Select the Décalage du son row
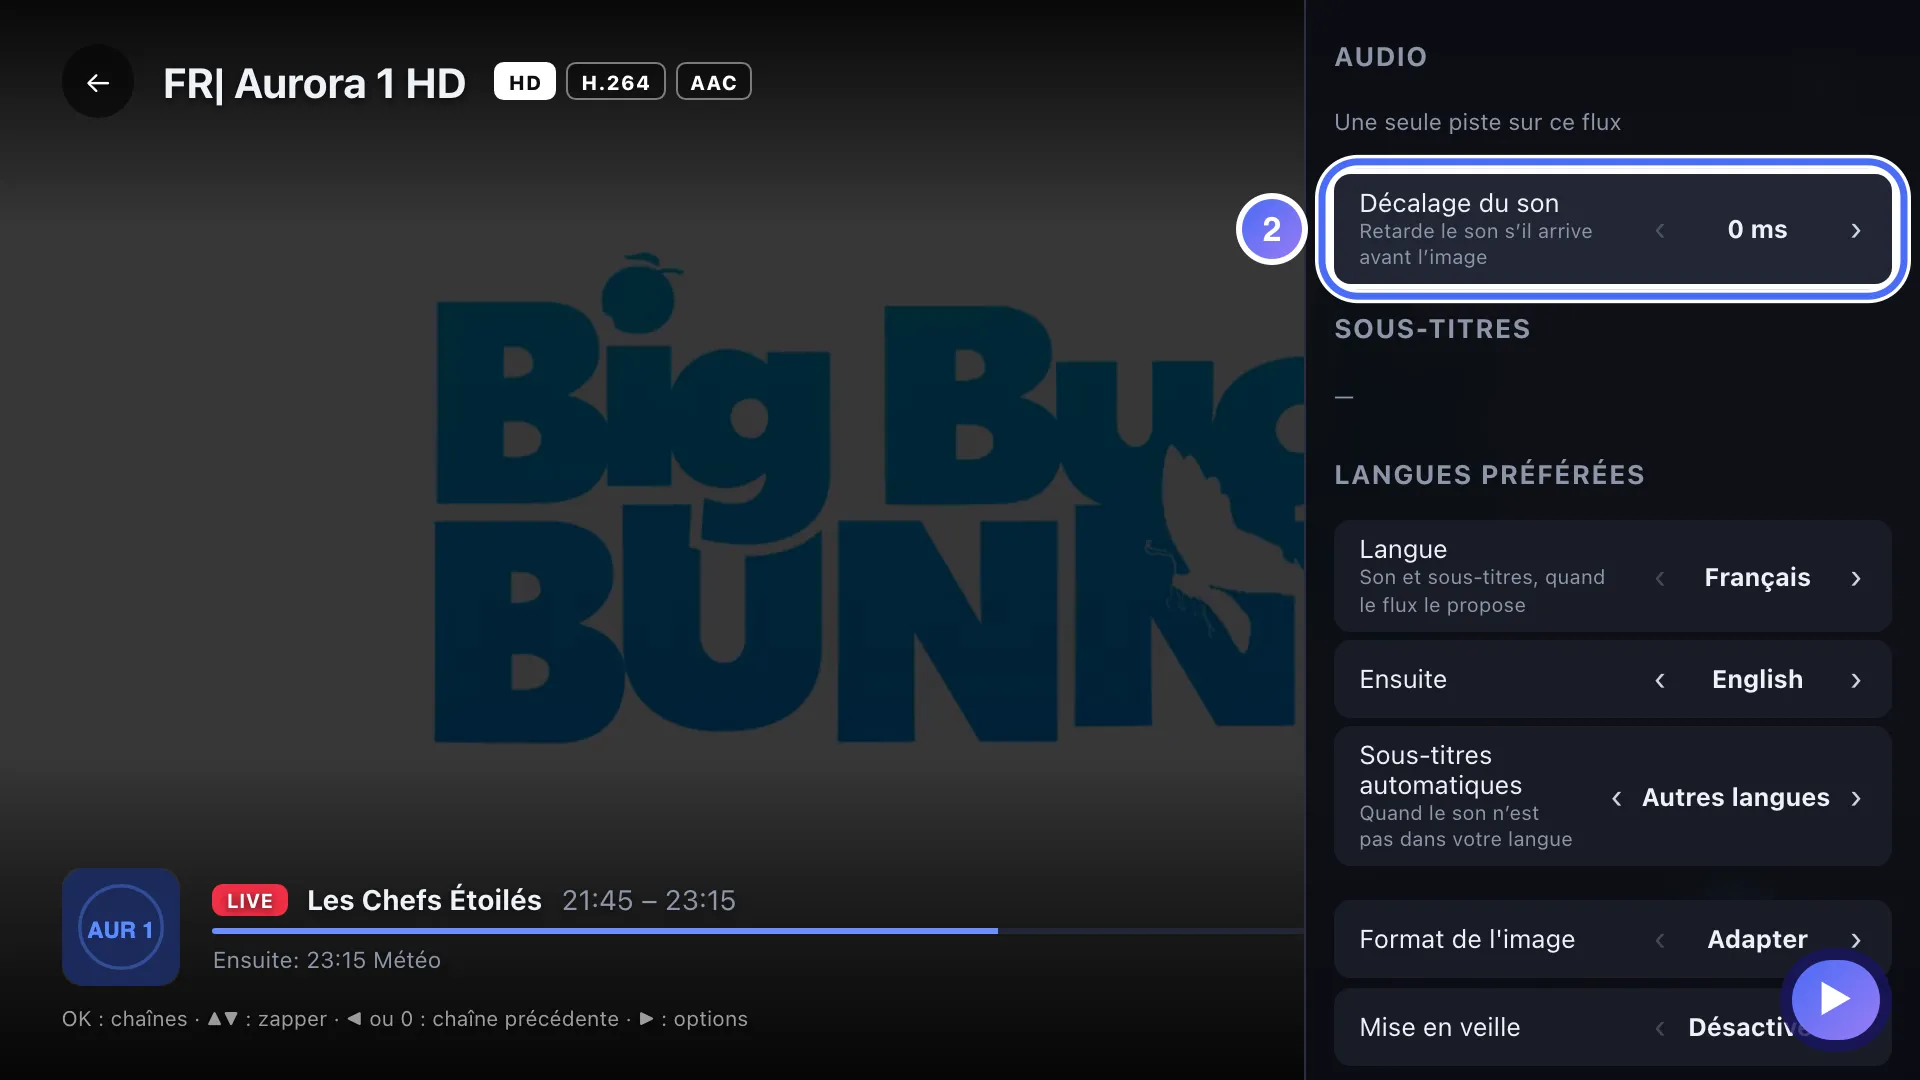 [1612, 230]
